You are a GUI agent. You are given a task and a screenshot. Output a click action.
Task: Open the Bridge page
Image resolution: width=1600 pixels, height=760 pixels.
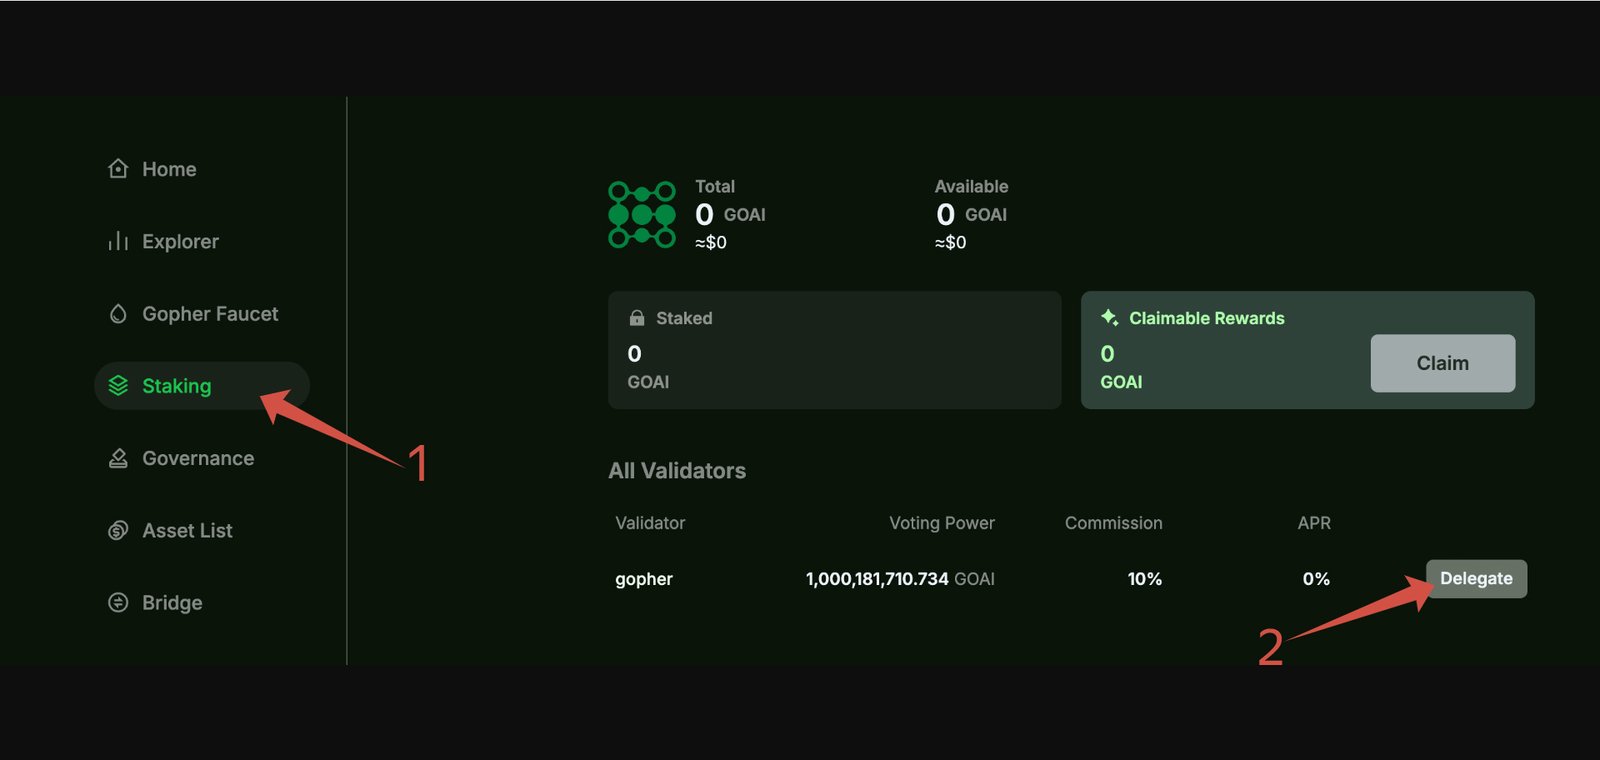(172, 602)
